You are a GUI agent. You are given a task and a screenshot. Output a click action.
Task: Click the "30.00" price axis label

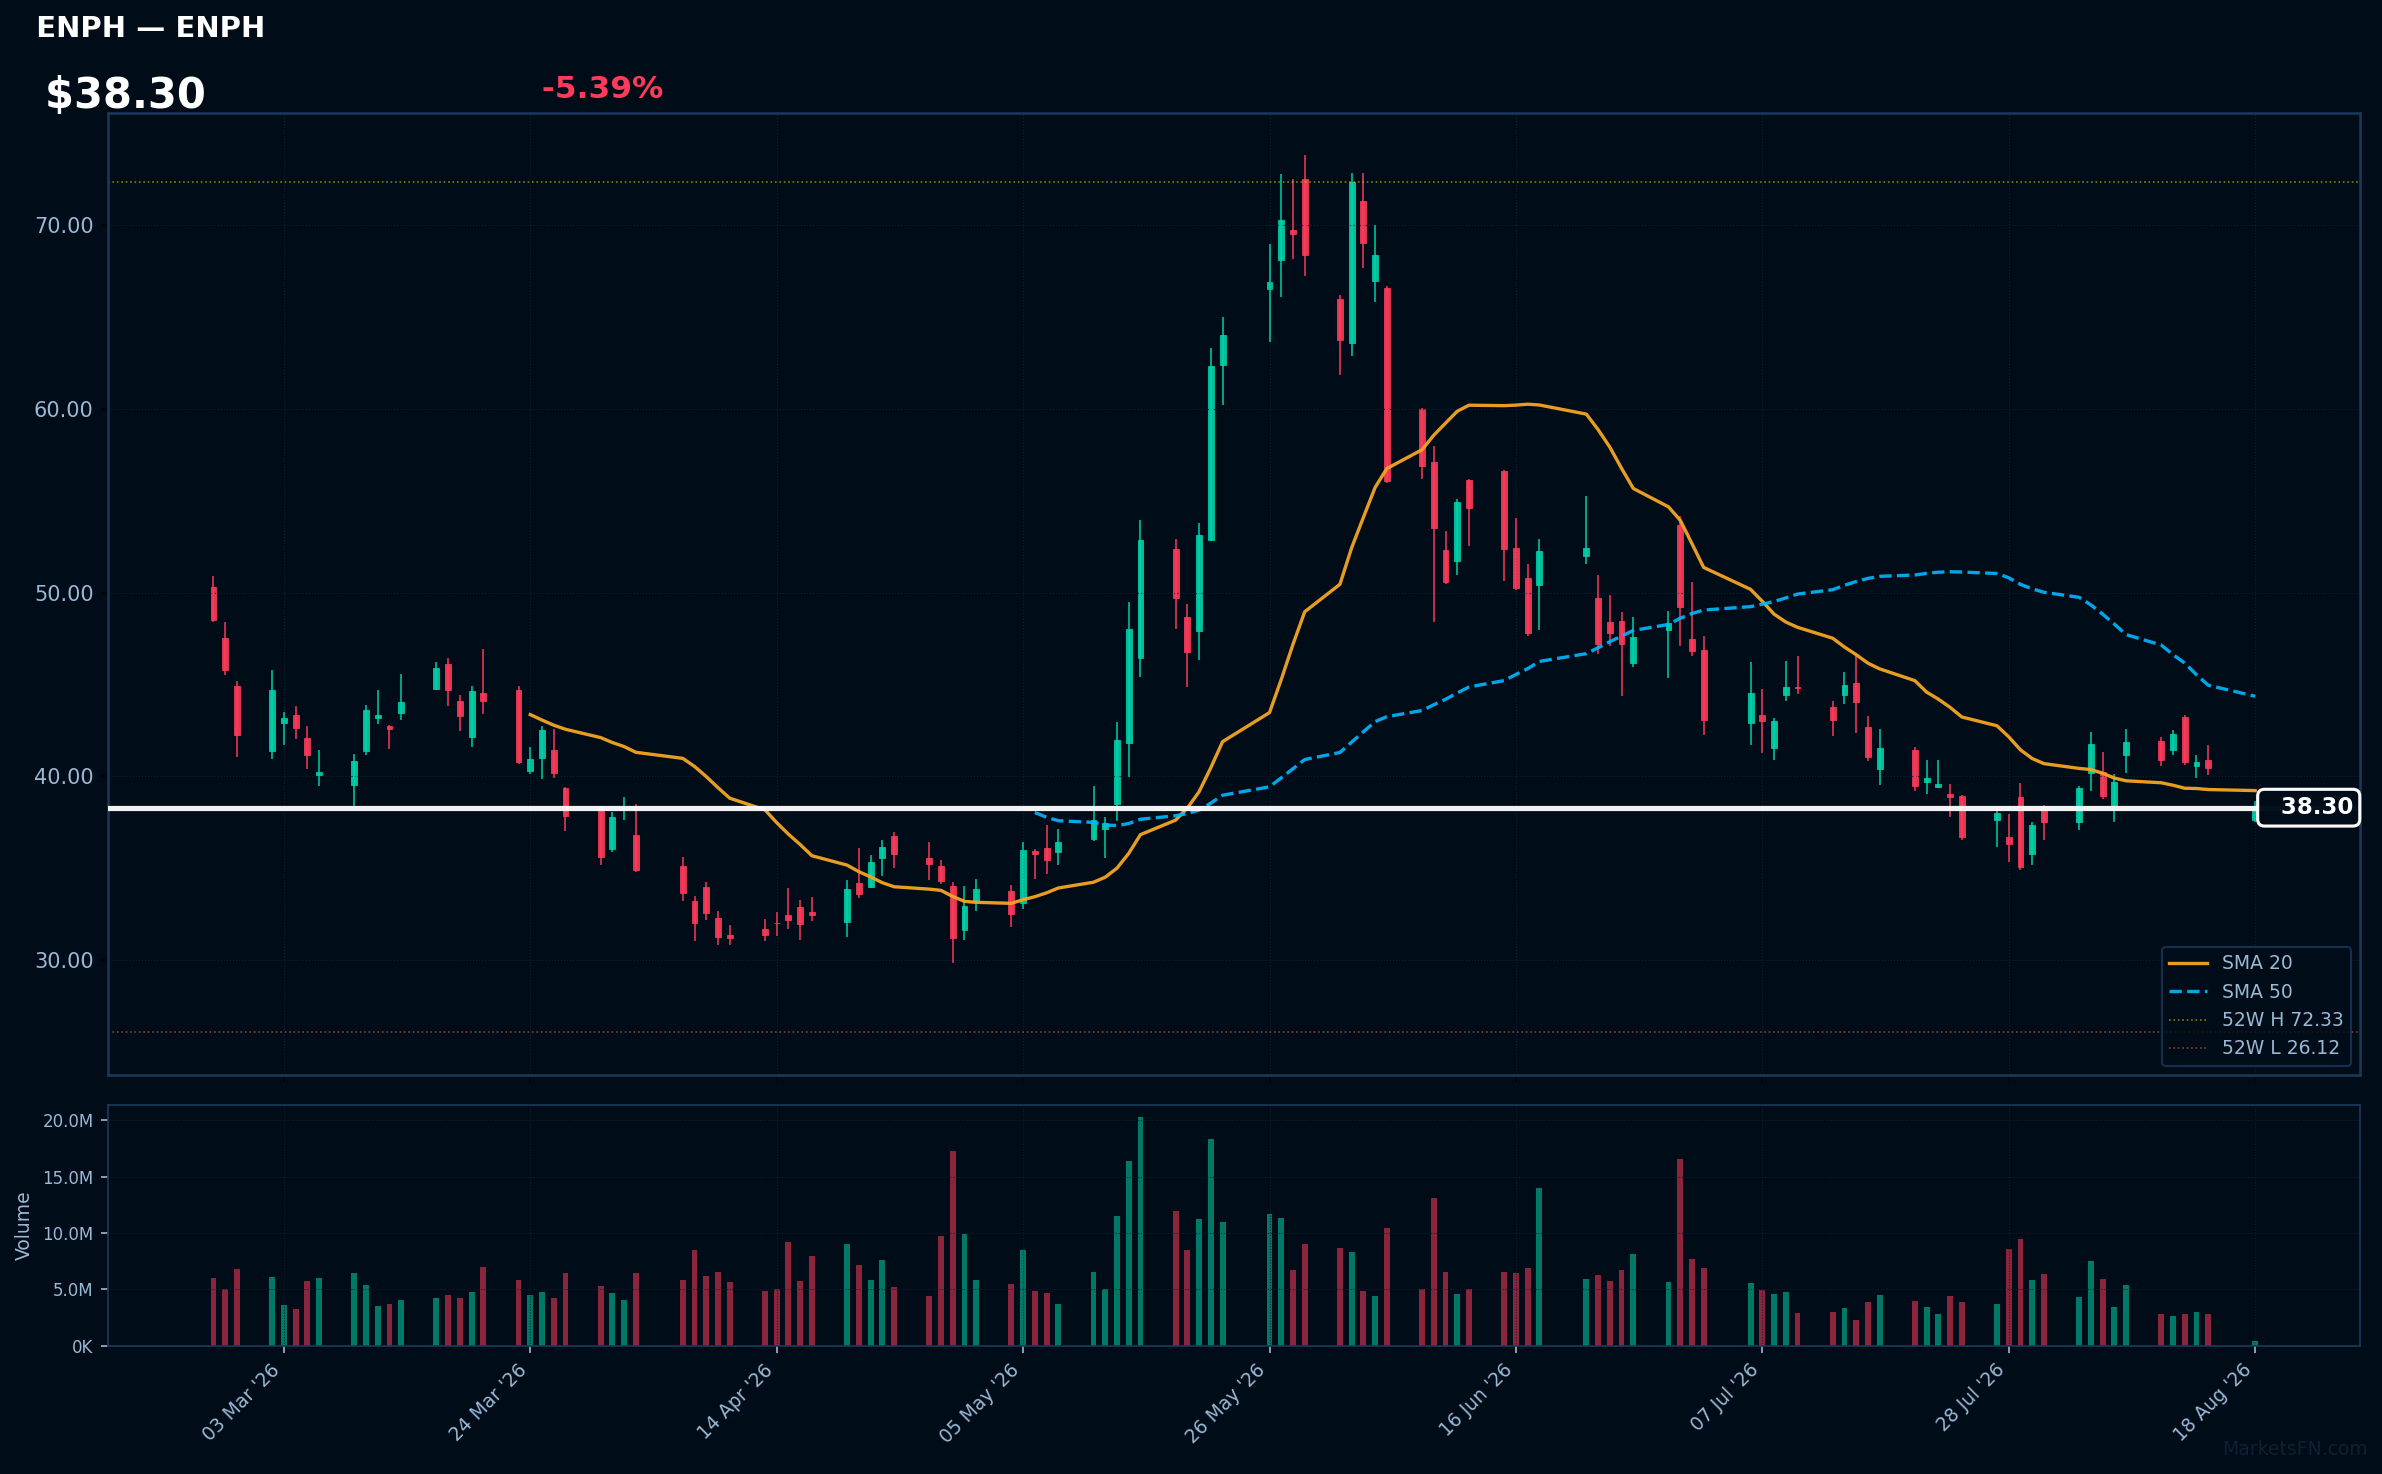tap(64, 961)
